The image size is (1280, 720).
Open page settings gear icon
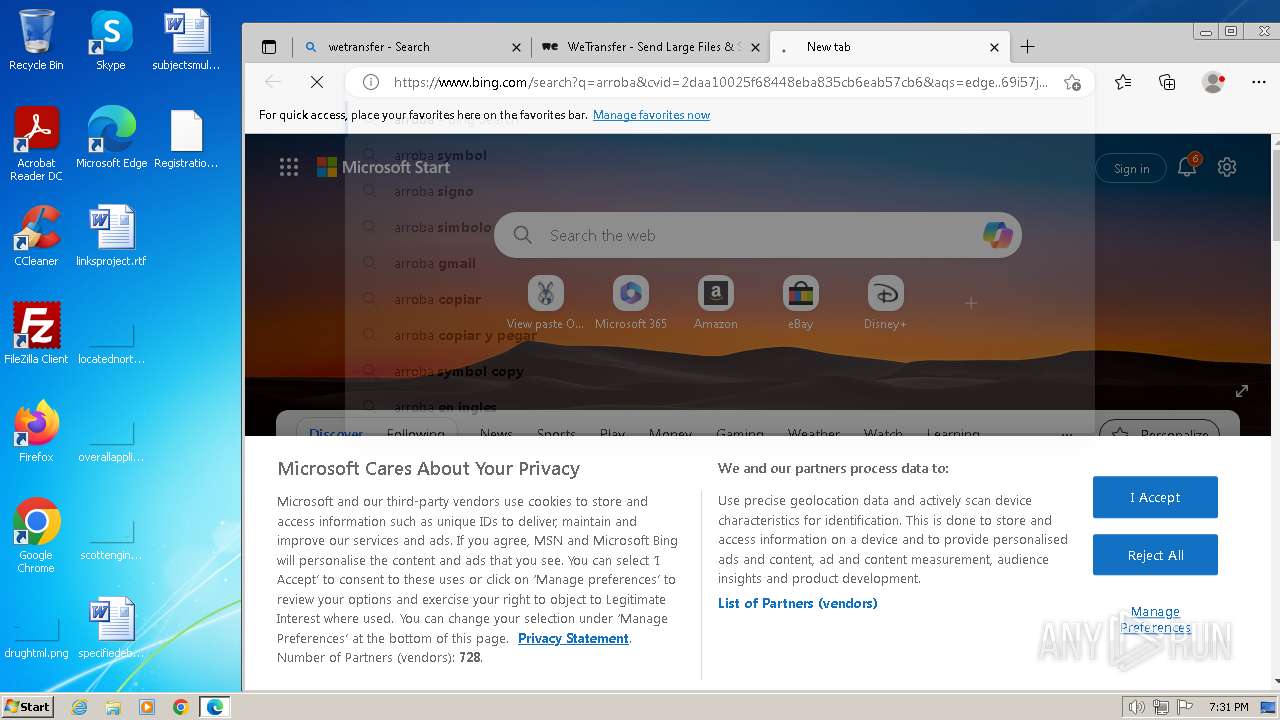click(1227, 167)
